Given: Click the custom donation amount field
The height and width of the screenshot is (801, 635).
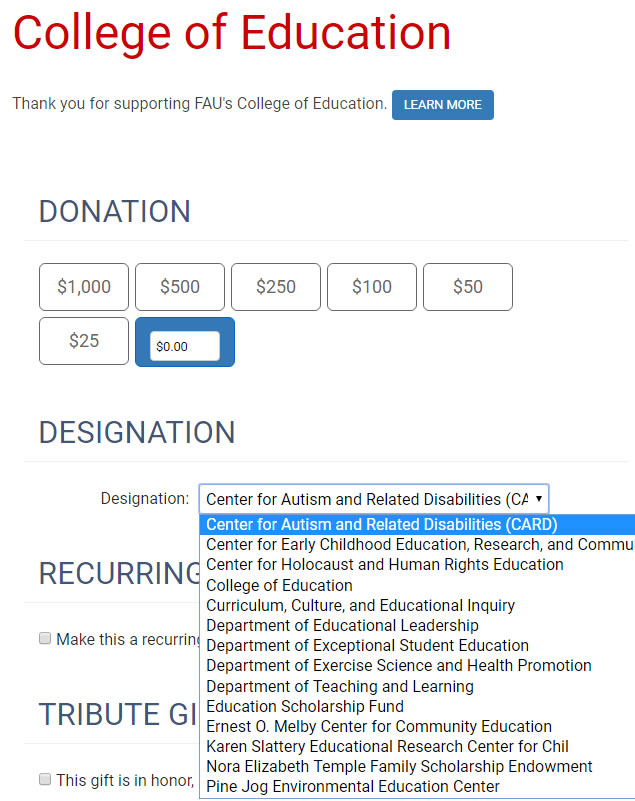Looking at the screenshot, I should coord(185,346).
